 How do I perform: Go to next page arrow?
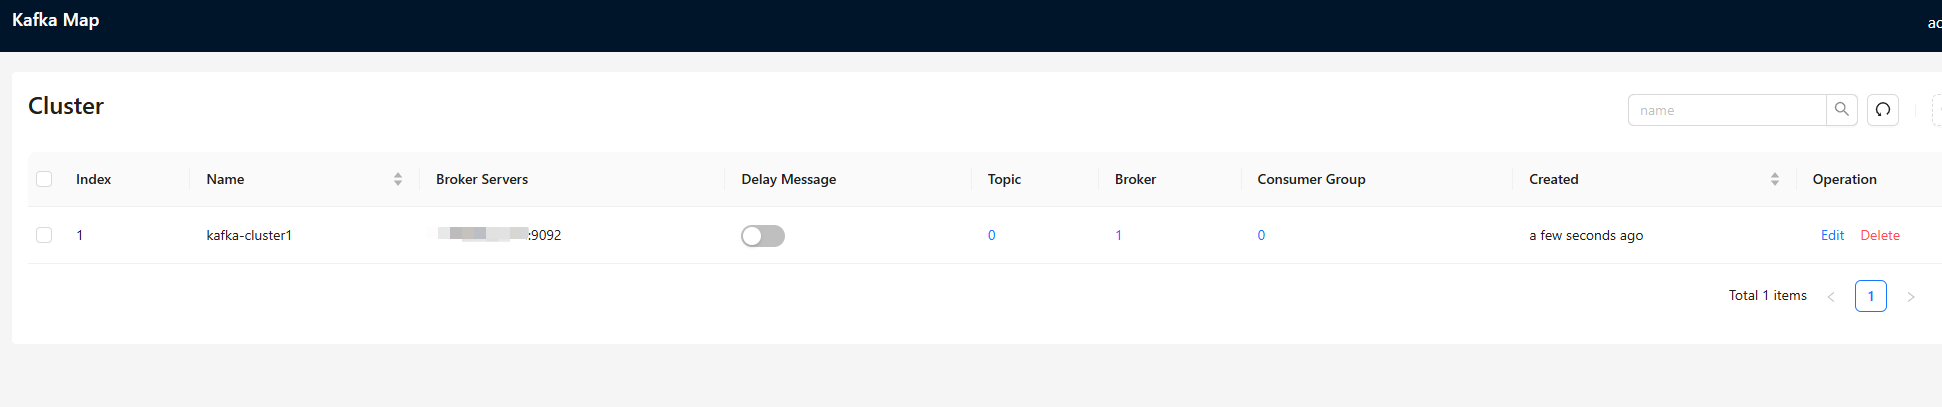(x=1910, y=296)
